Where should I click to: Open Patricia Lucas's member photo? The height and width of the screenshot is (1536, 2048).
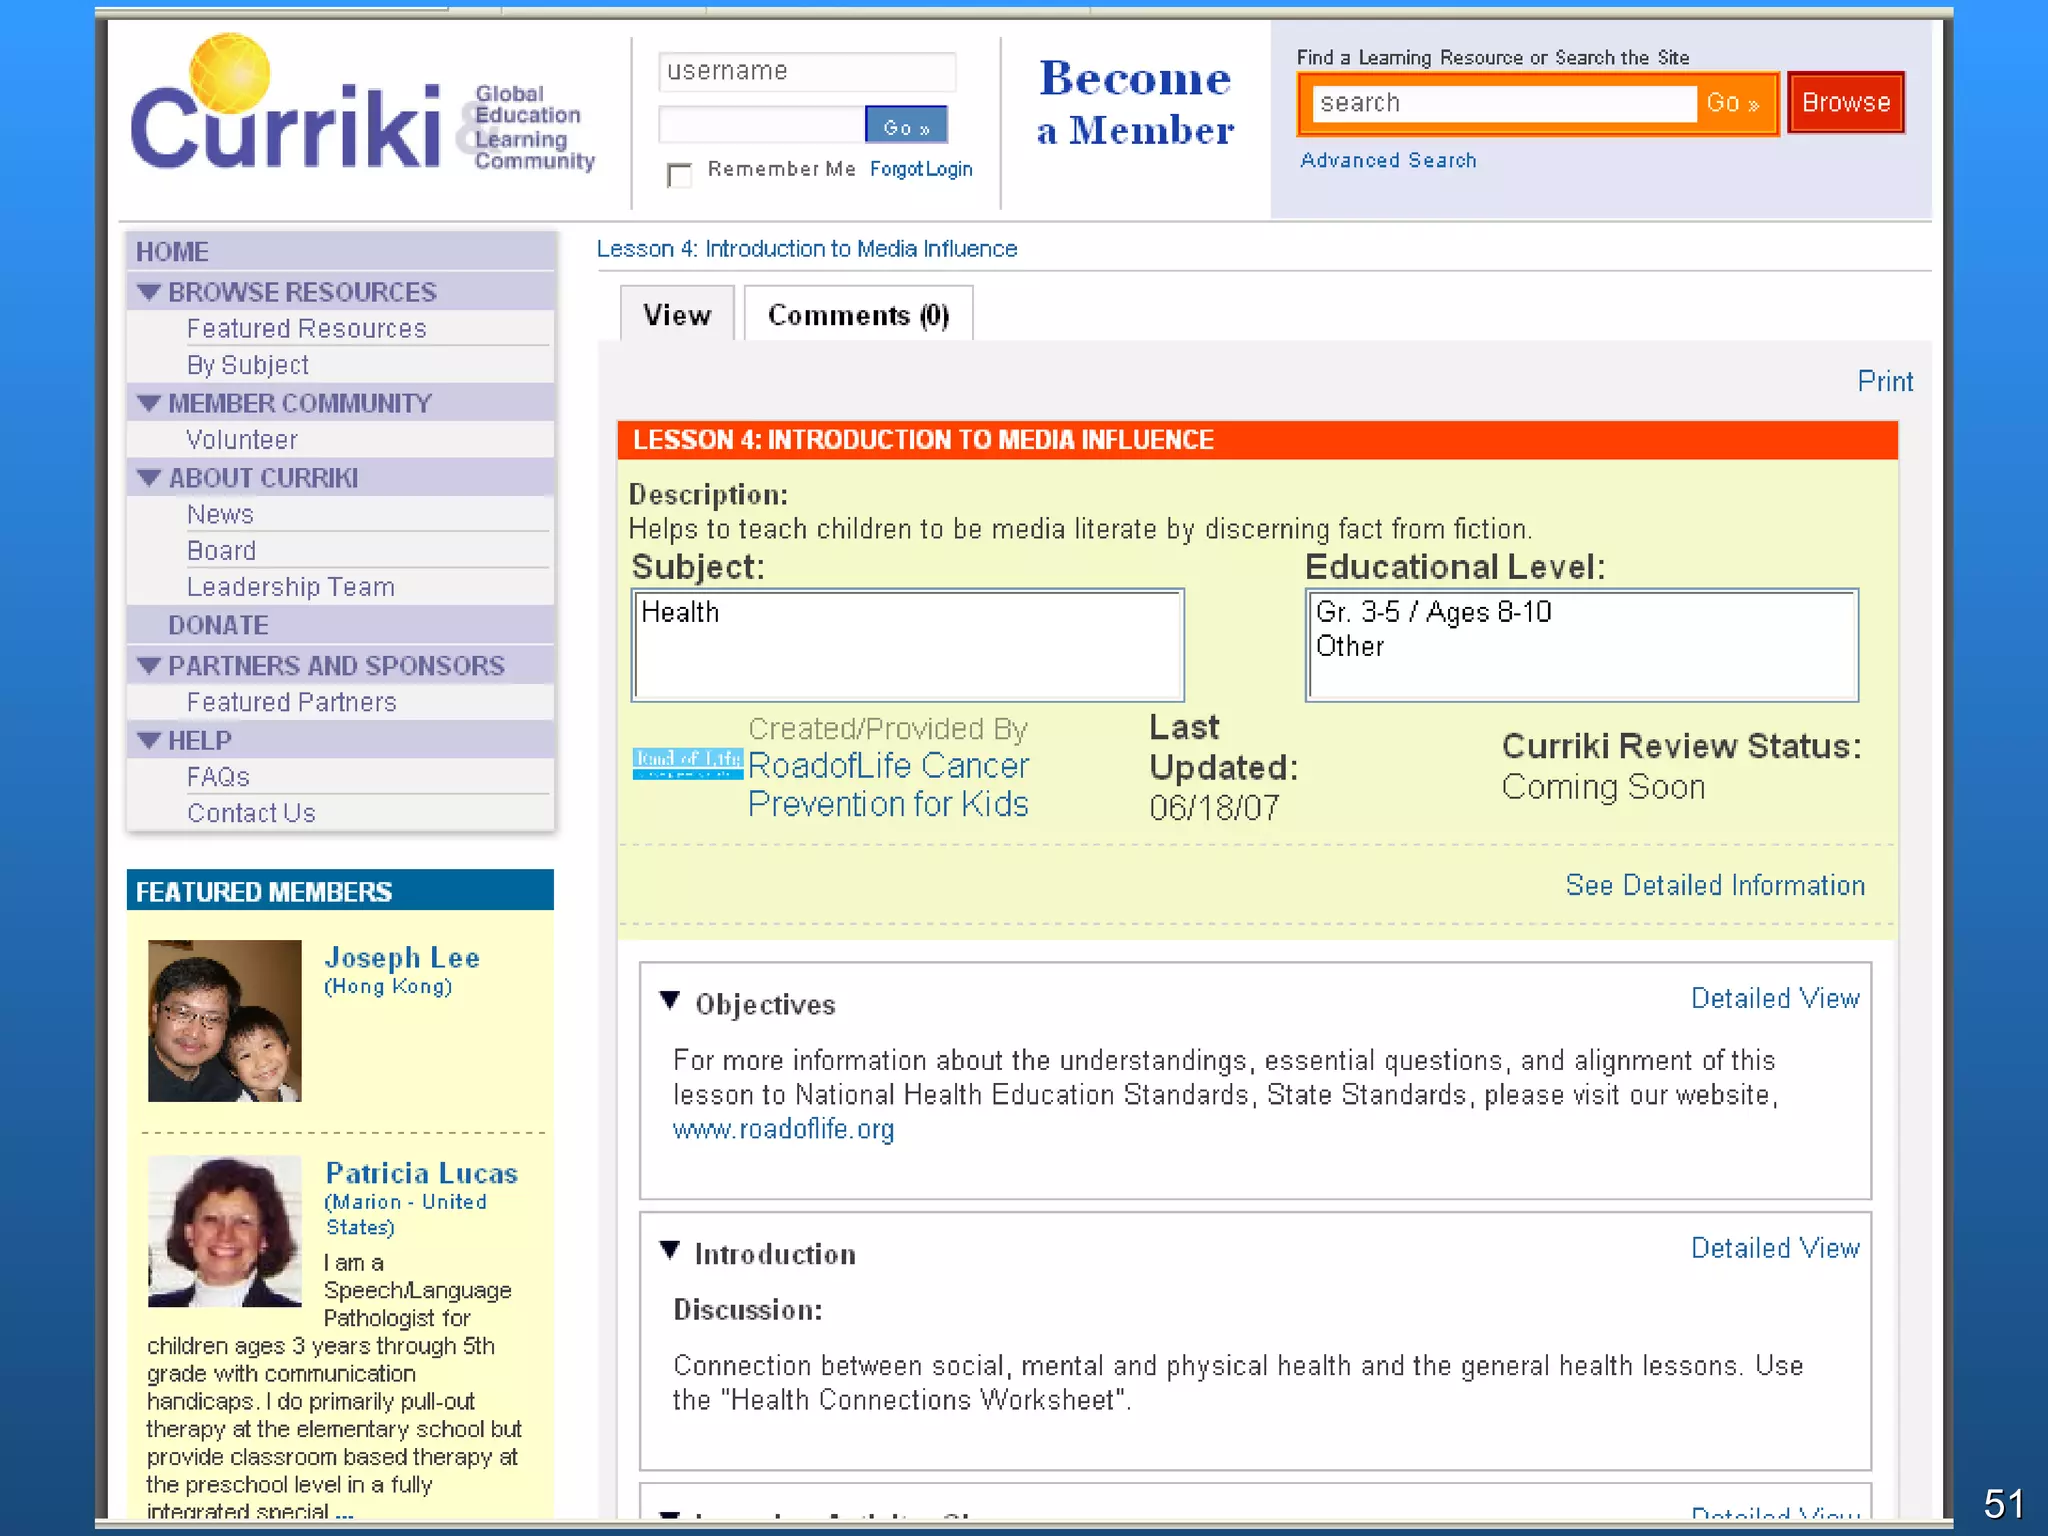pos(224,1230)
